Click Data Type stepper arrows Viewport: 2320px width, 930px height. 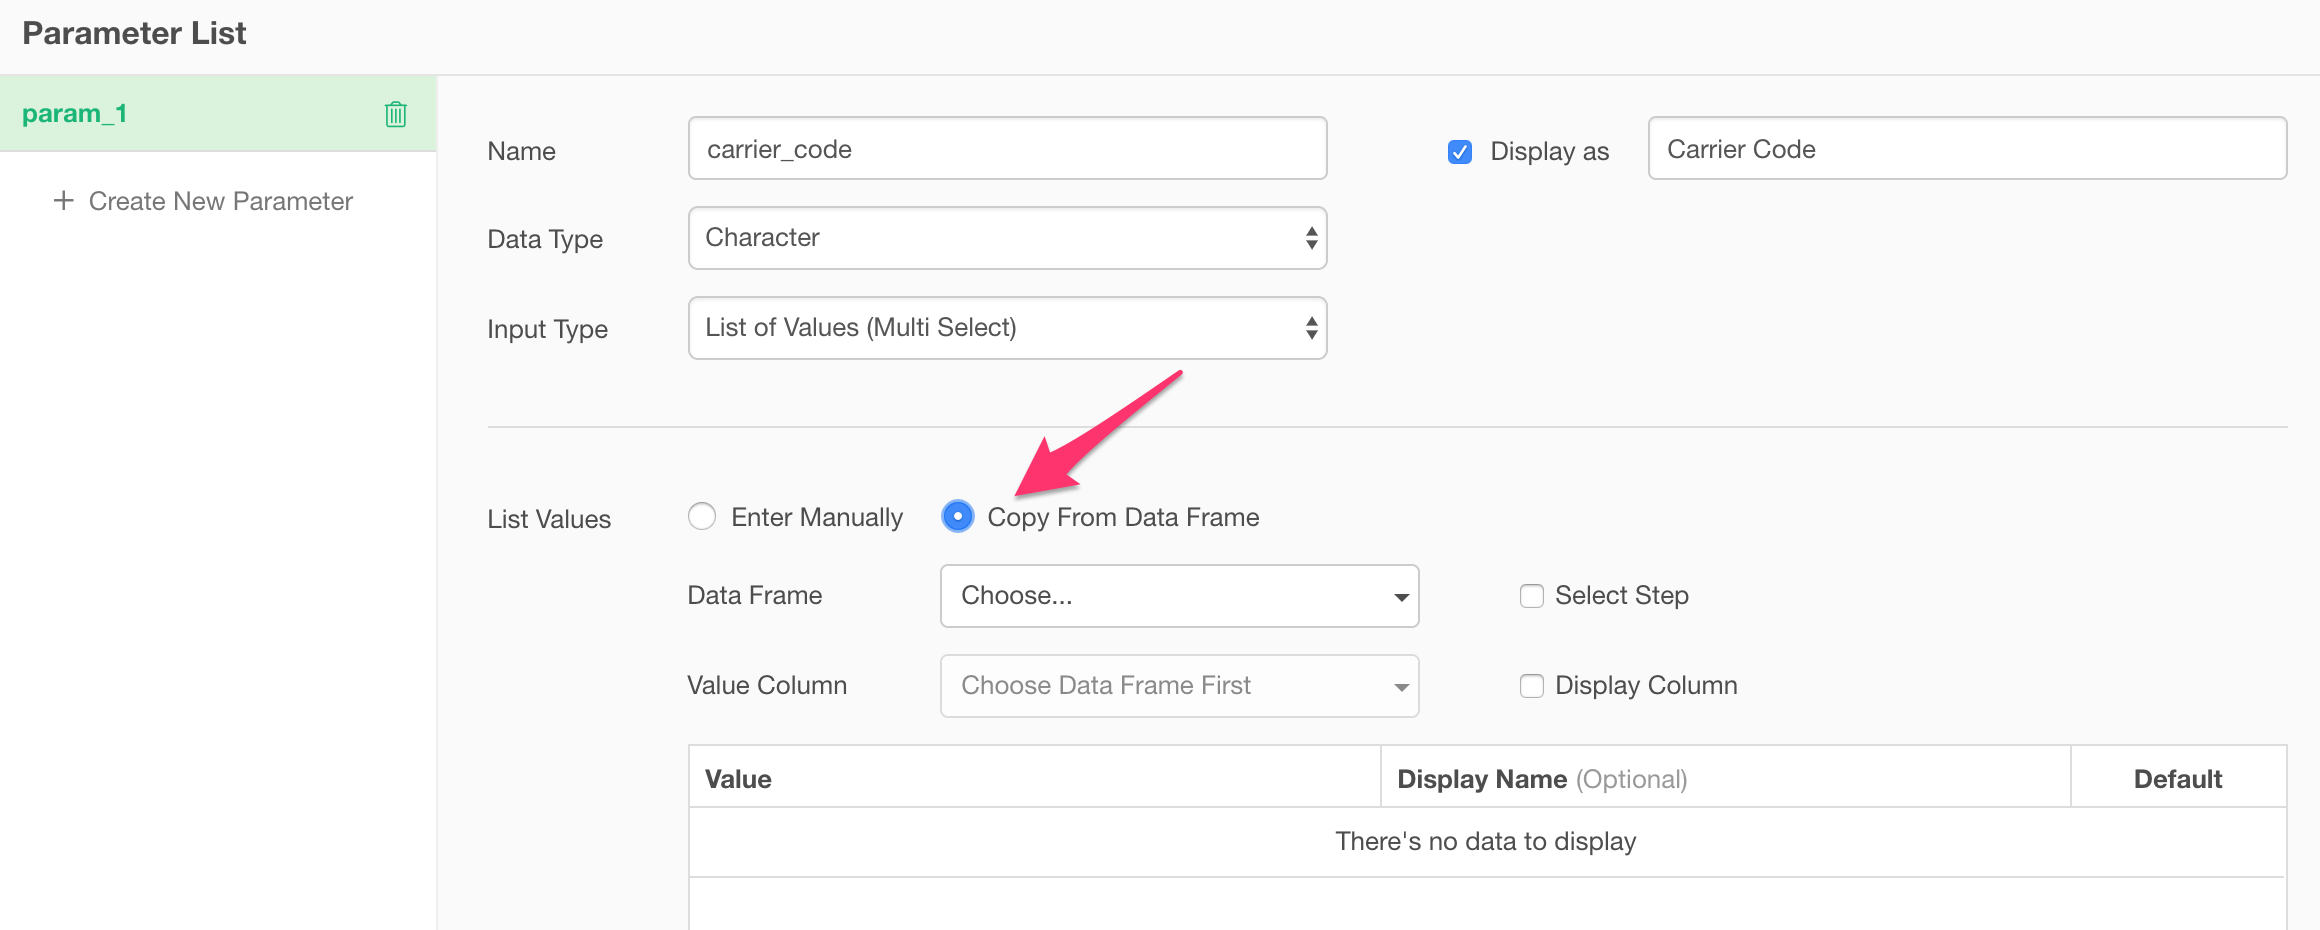tap(1311, 238)
